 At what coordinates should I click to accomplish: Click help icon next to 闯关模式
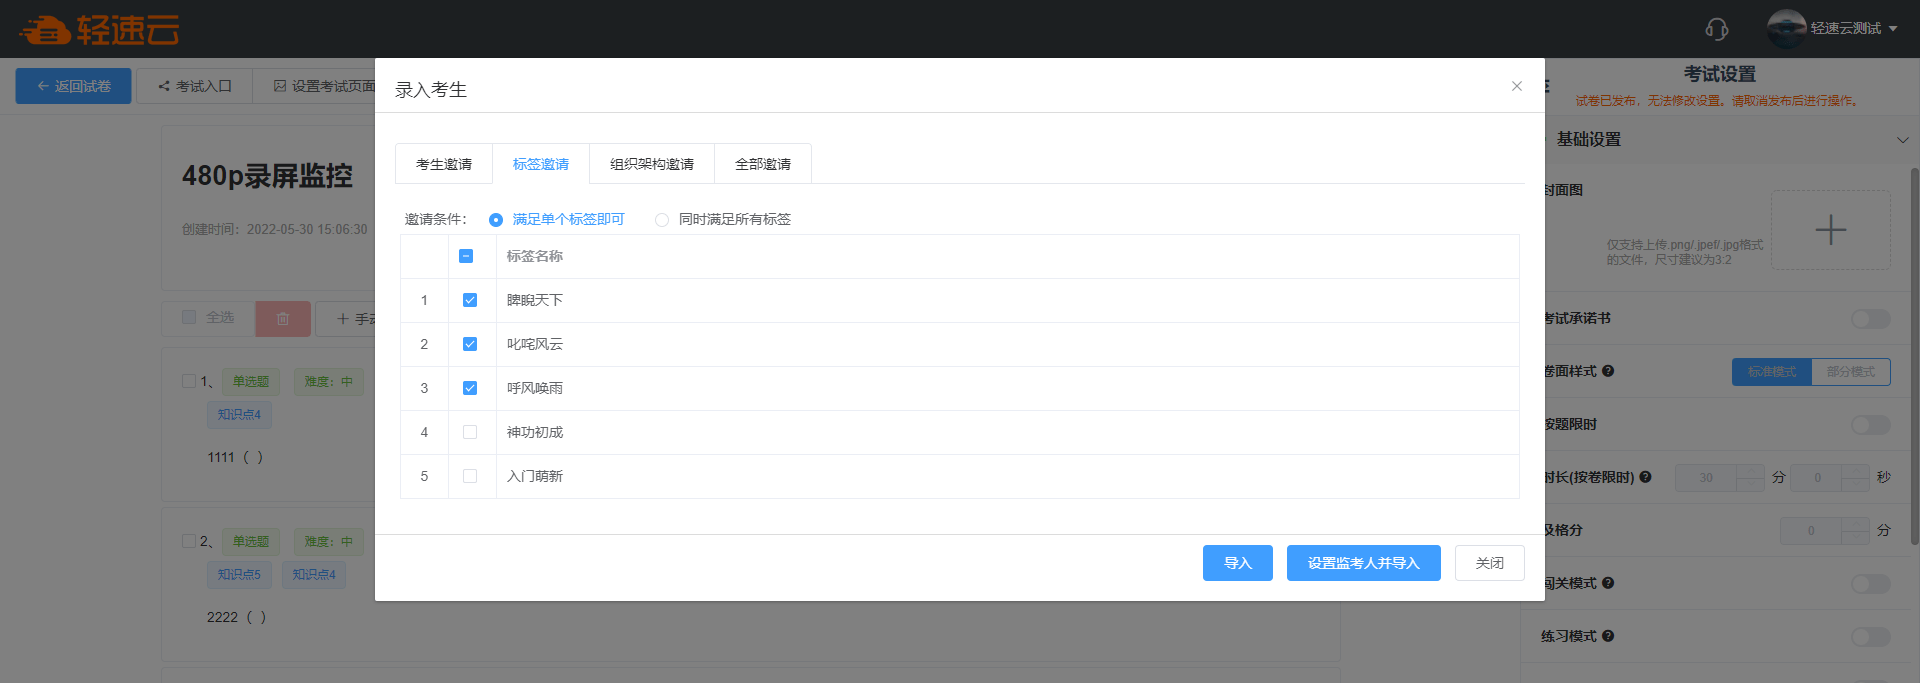(1608, 583)
